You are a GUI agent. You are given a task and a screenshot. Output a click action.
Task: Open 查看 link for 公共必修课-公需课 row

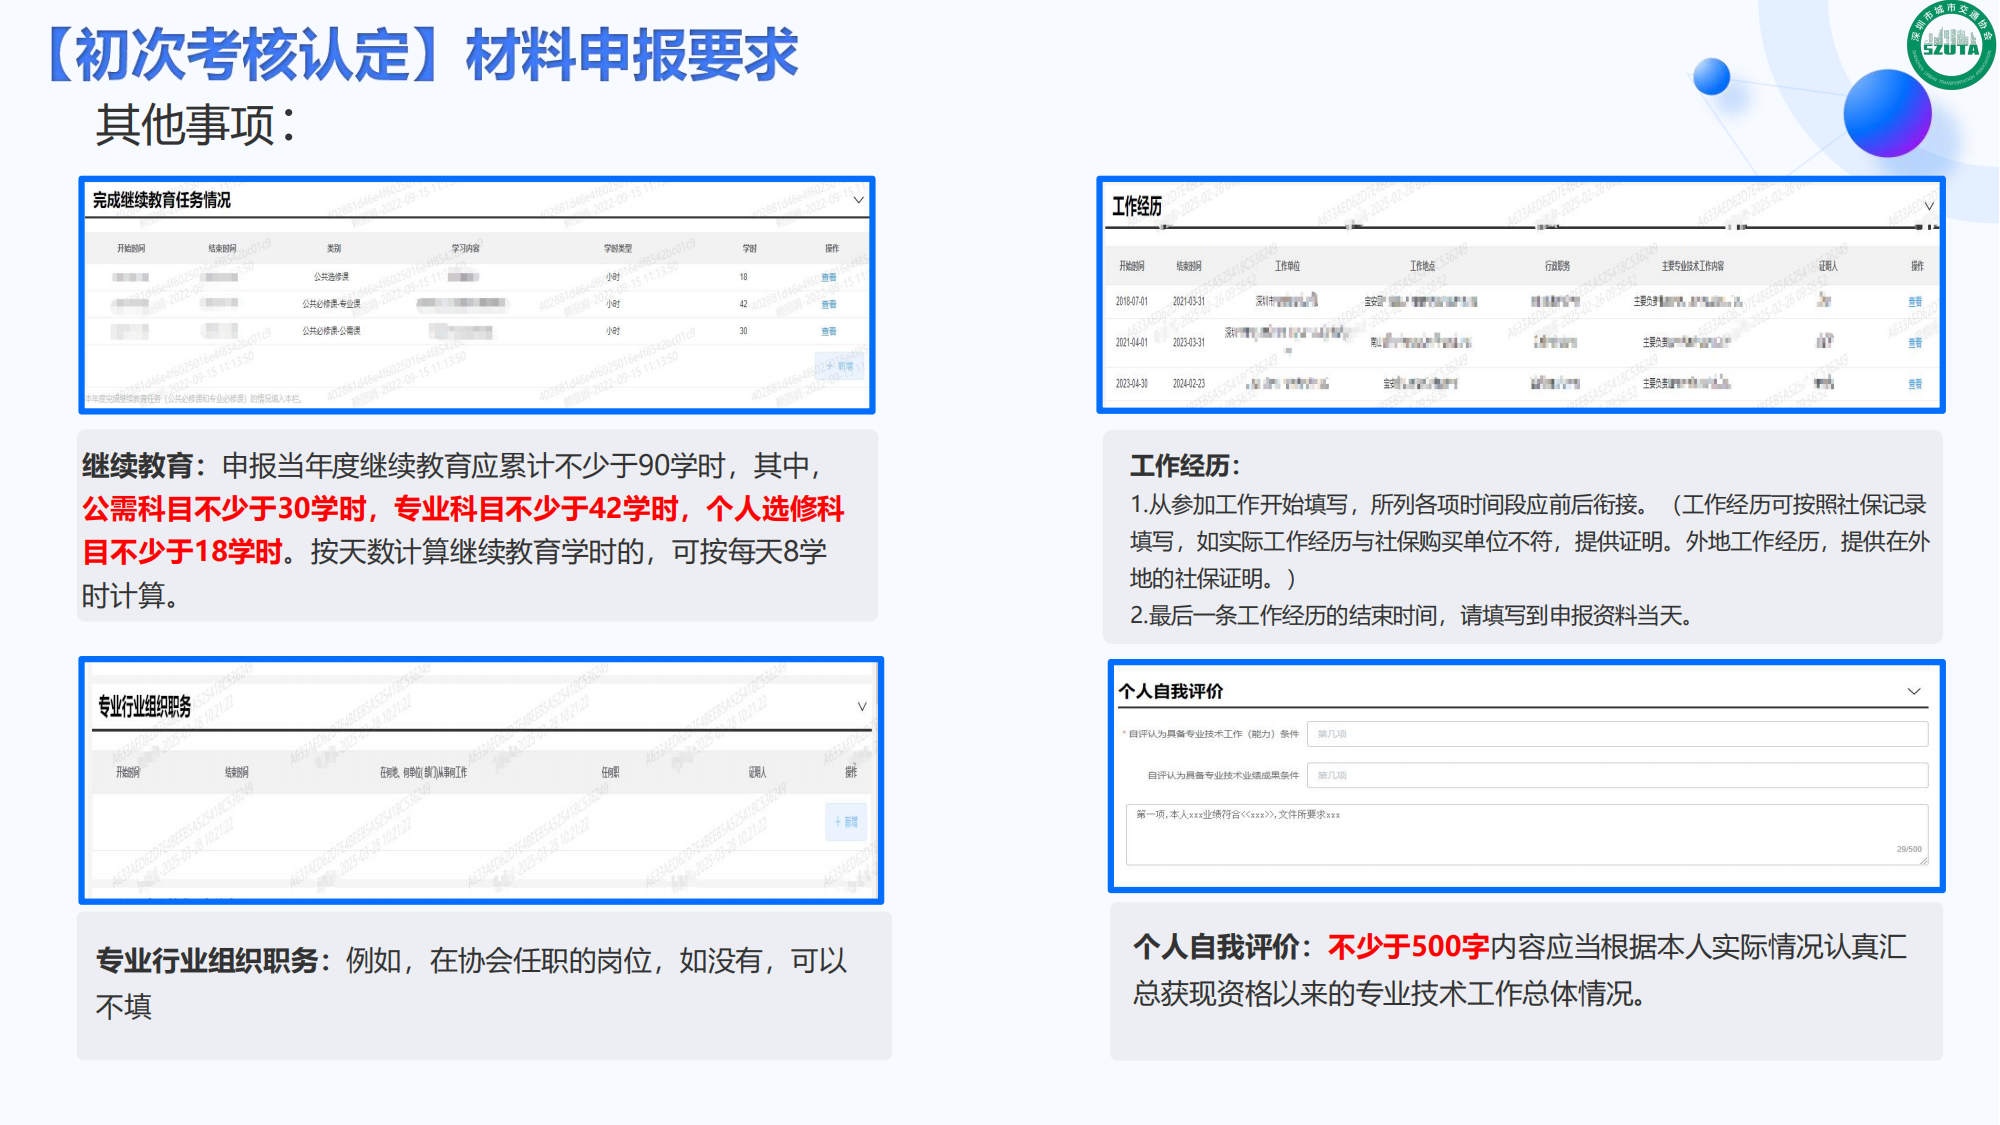(x=829, y=331)
